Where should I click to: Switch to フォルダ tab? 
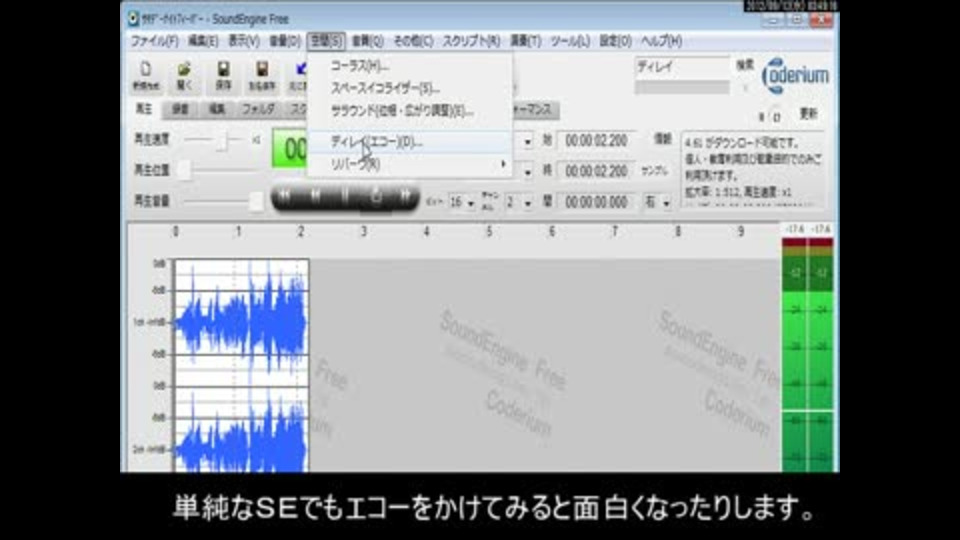click(258, 110)
